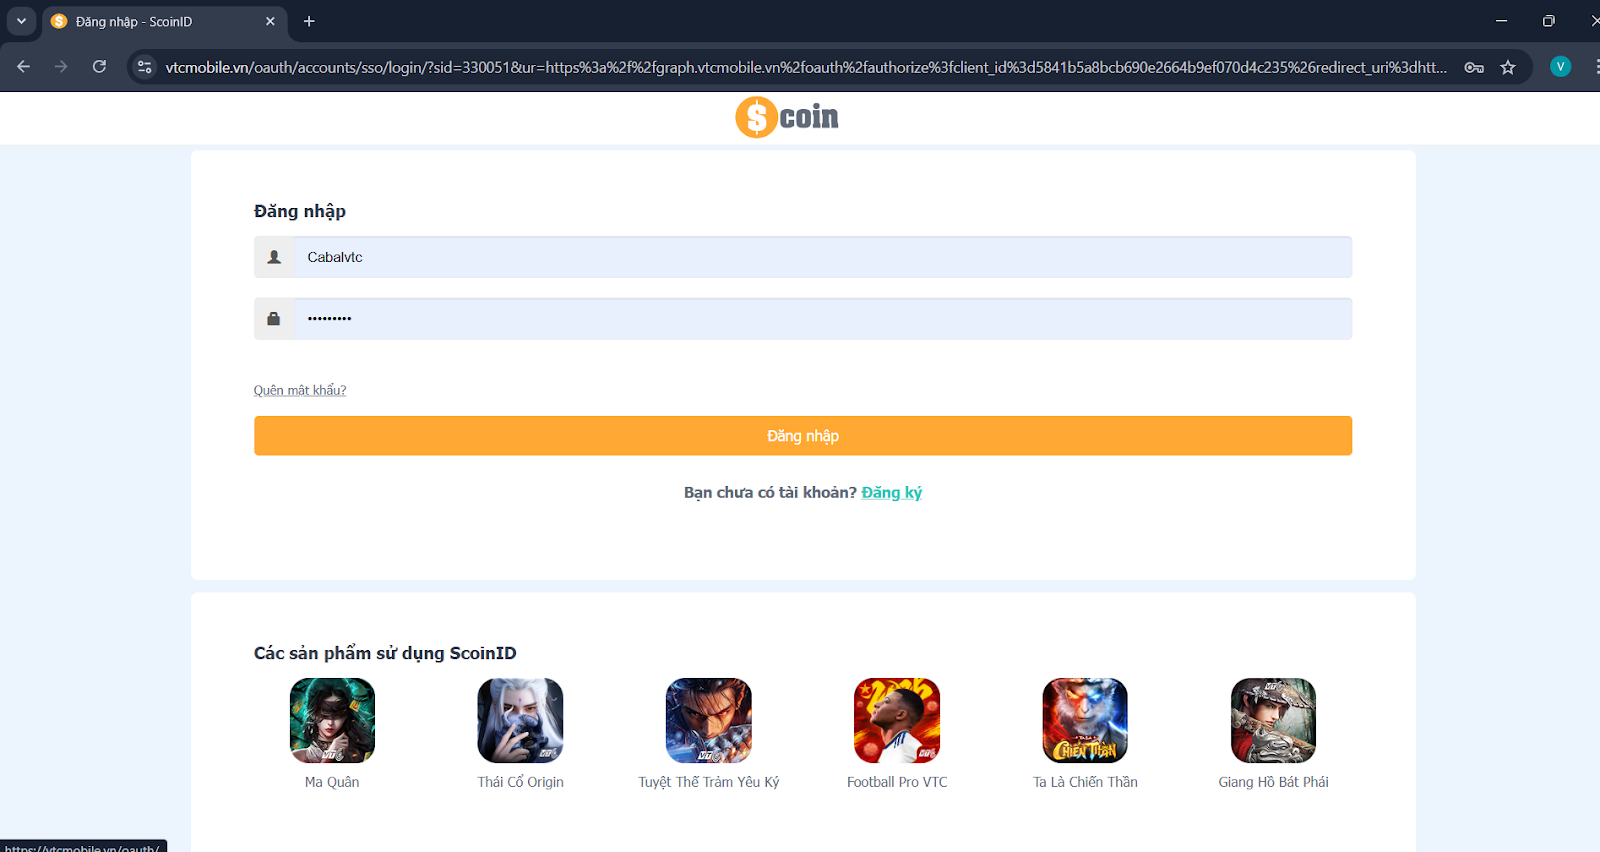Click the Quên mật khẩu? link
Screen dimensions: 1600x852
(300, 390)
